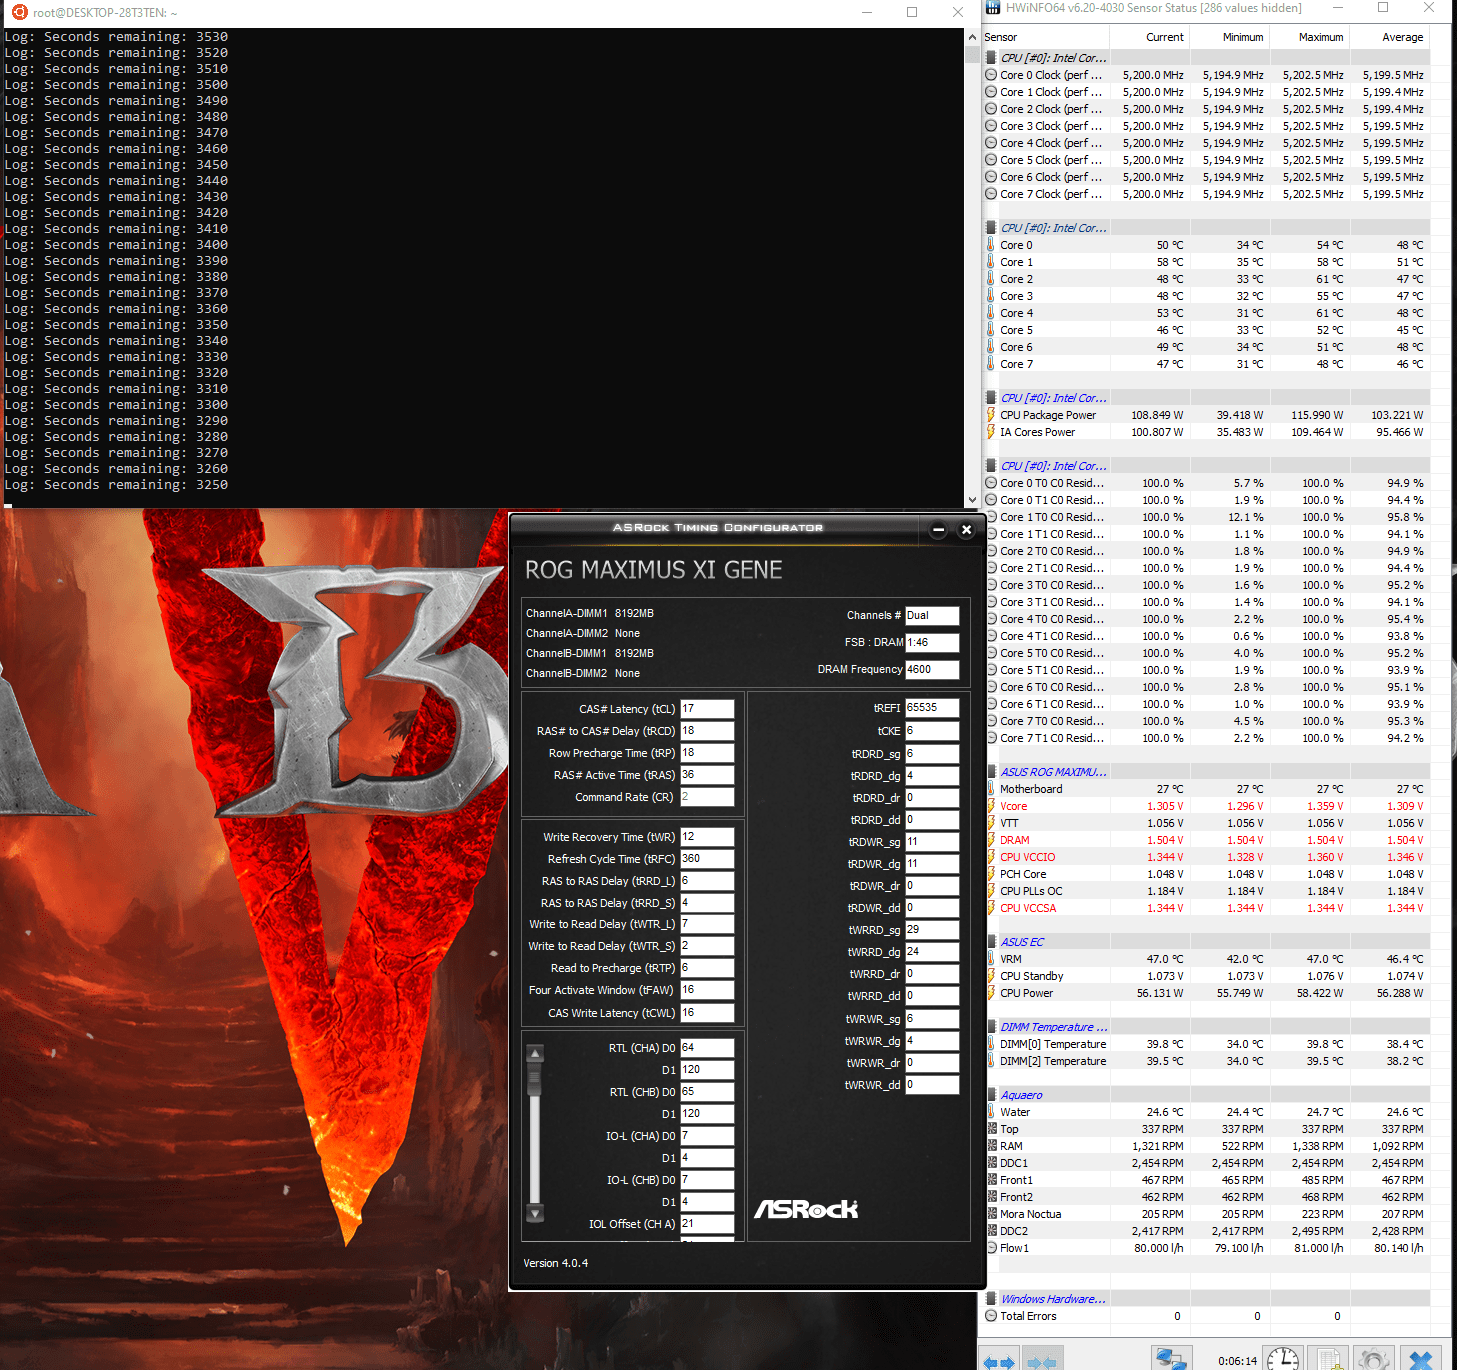The image size is (1457, 1370).
Task: Click the thermometer icon beside VRM row
Action: [x=991, y=959]
